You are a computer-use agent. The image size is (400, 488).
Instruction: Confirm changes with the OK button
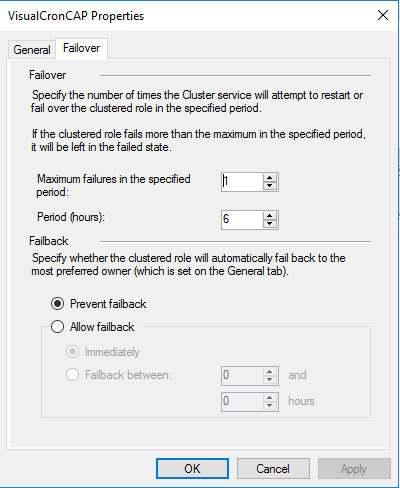click(x=192, y=468)
